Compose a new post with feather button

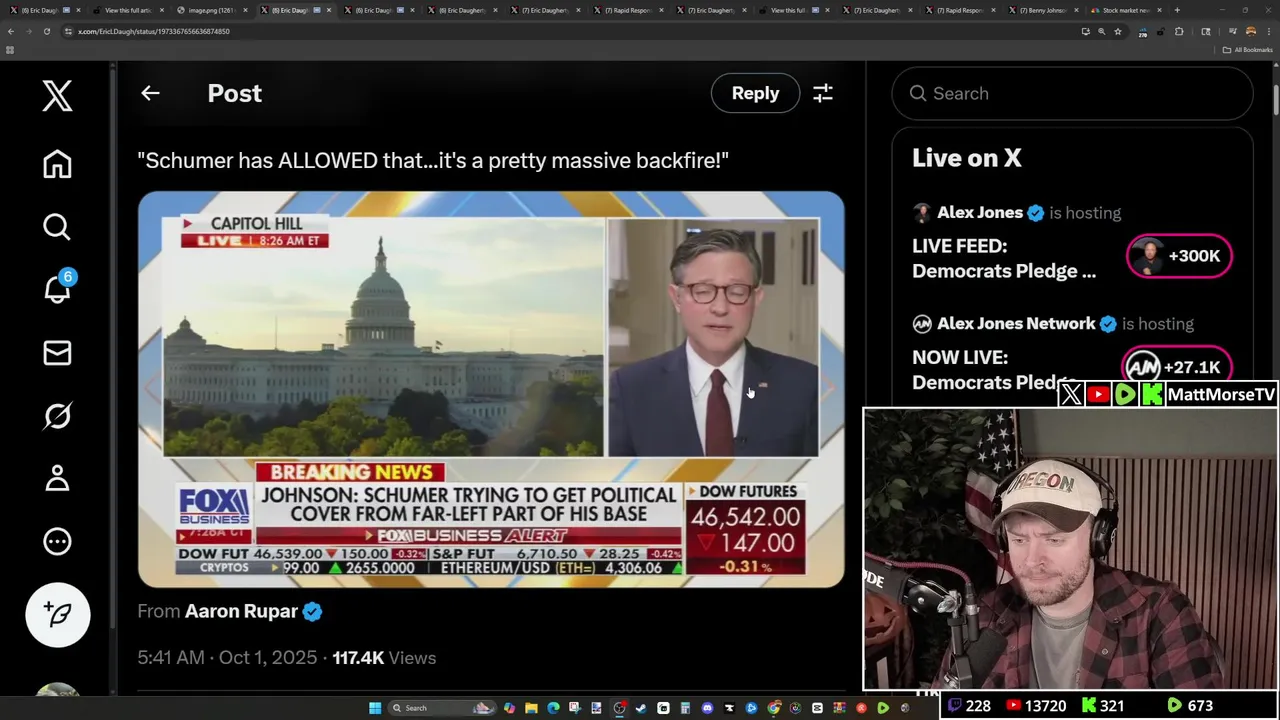click(x=58, y=614)
